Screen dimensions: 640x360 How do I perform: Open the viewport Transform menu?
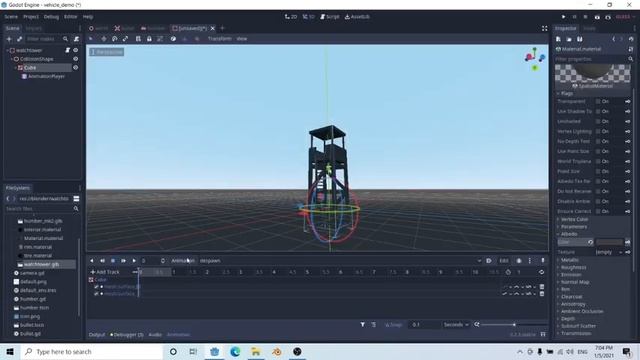[220, 39]
